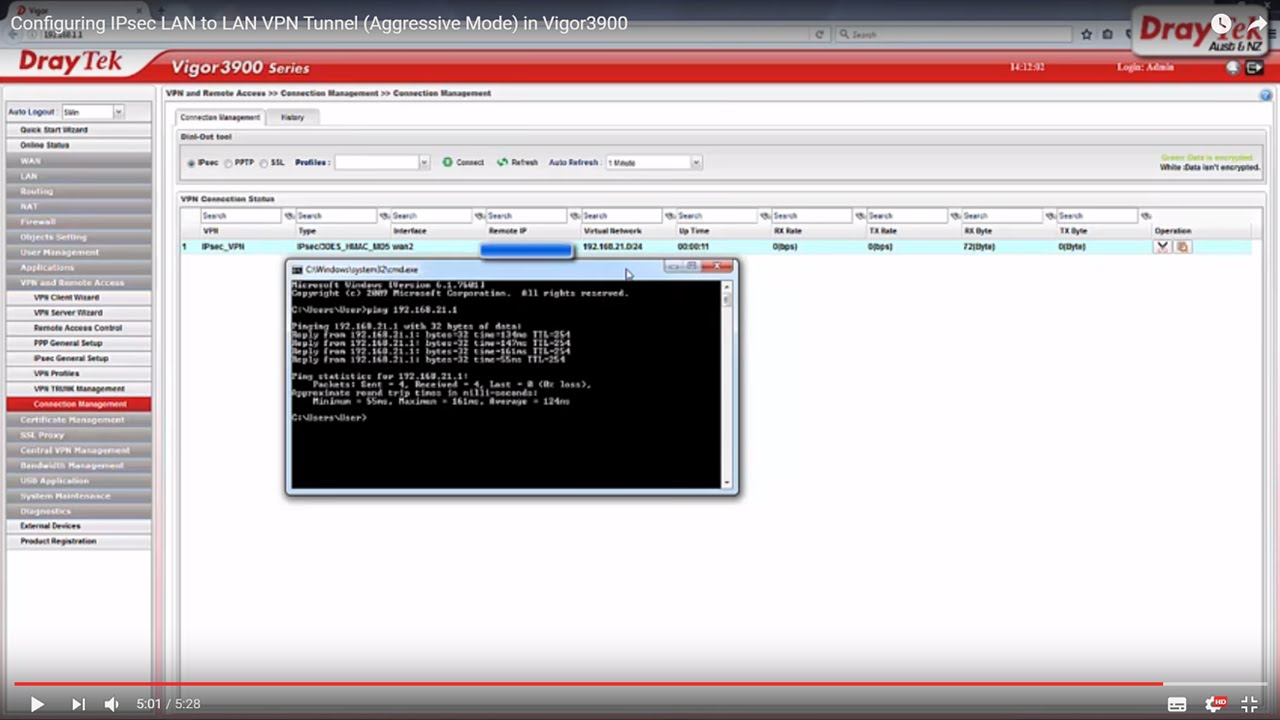Open Online Status menu item
1280x720 pixels.
point(79,145)
